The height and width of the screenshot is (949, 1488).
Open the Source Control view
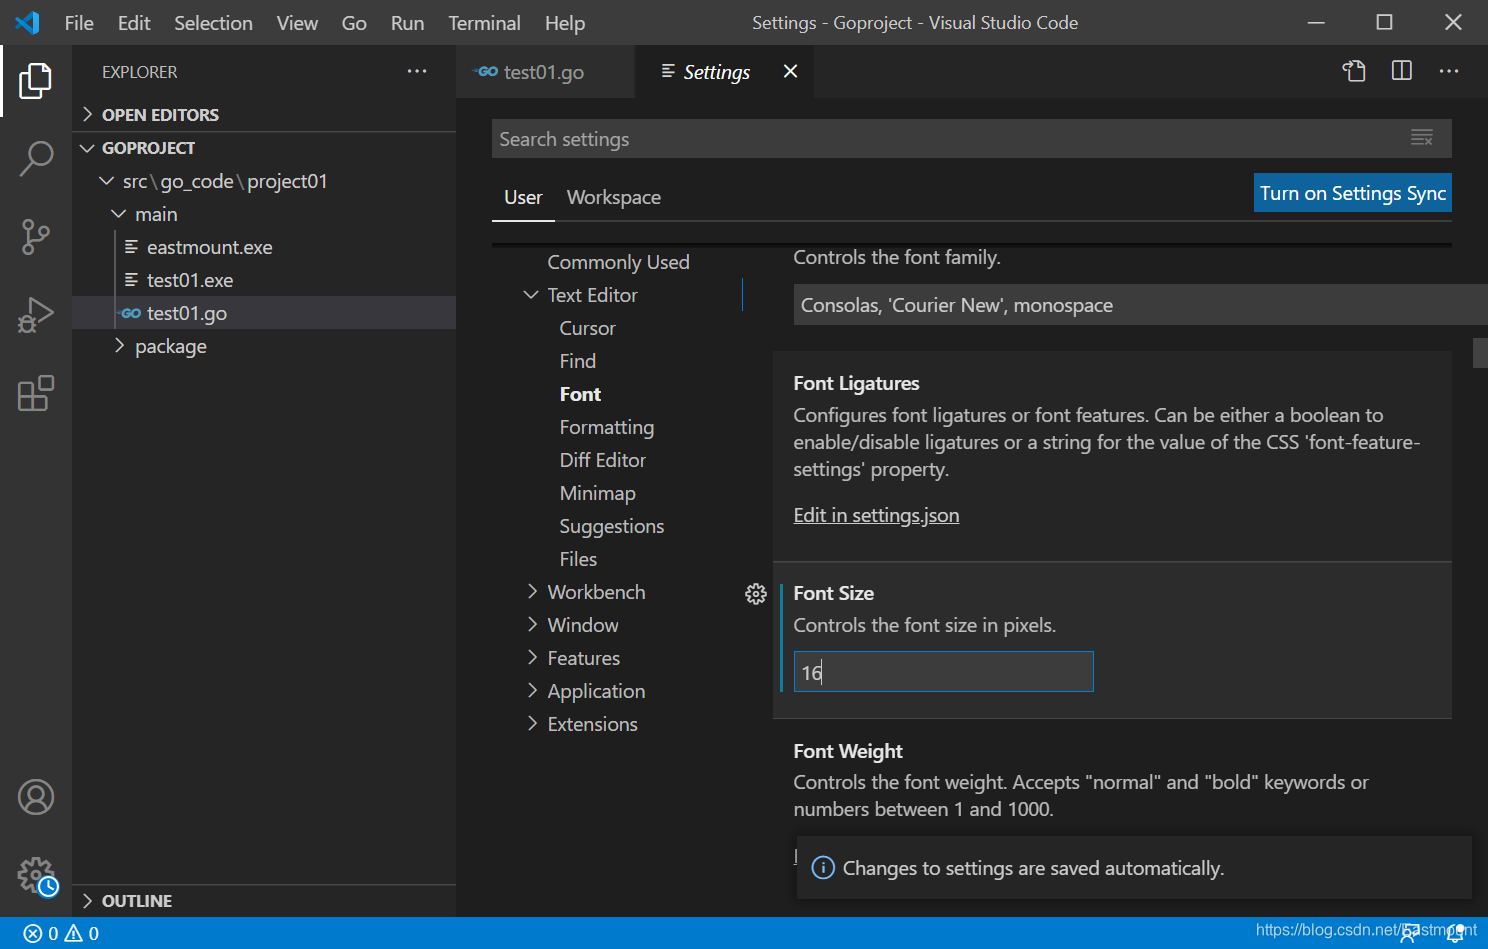[36, 237]
